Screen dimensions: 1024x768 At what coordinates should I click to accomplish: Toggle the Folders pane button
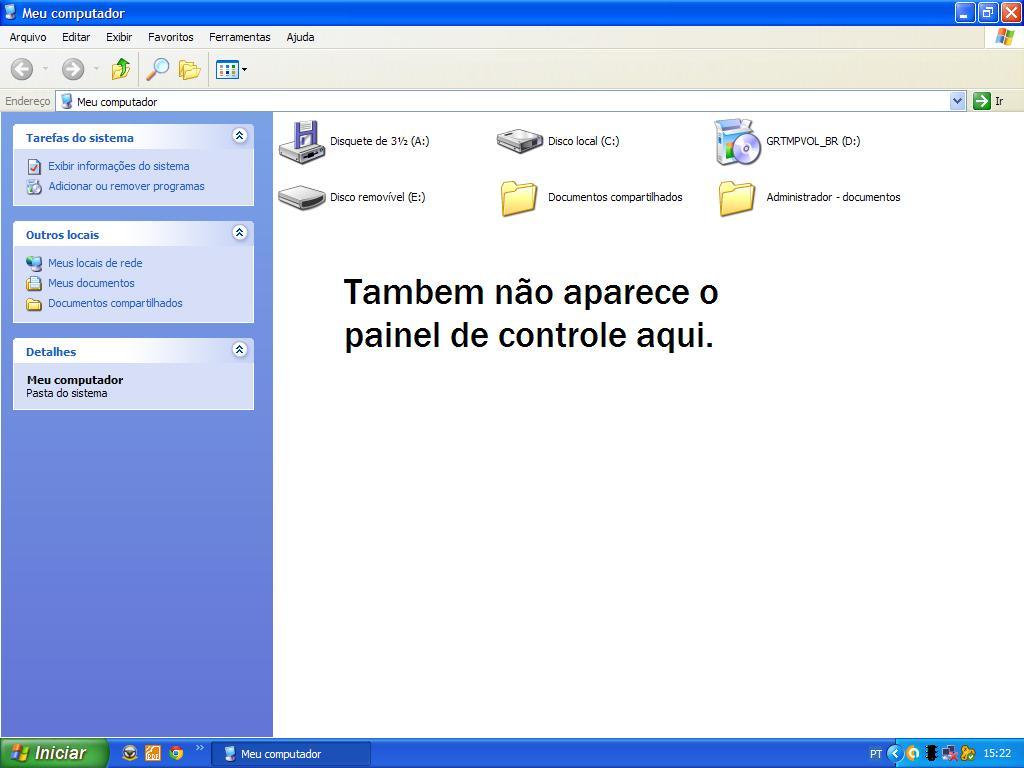(189, 69)
